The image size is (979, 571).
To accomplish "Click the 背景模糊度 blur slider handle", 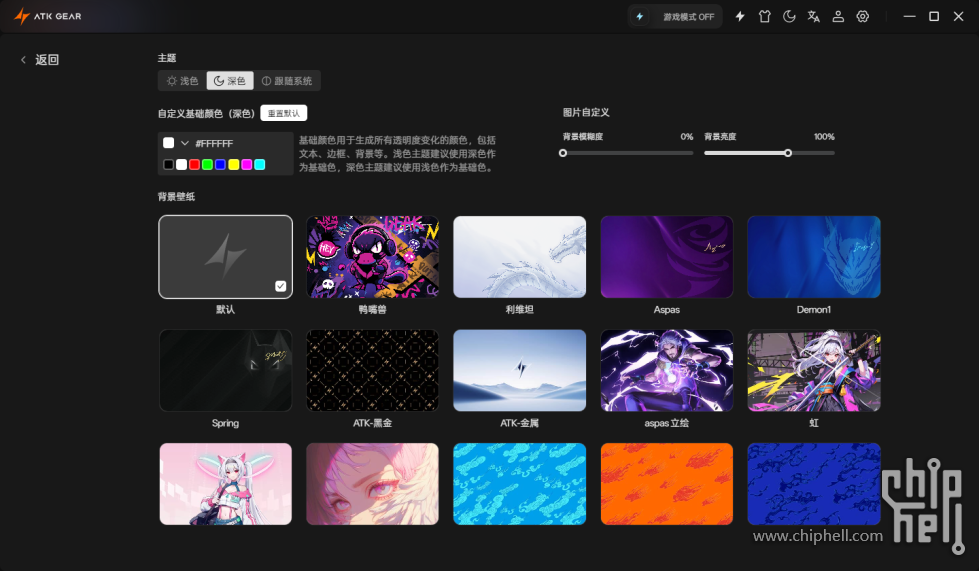I will click(563, 153).
